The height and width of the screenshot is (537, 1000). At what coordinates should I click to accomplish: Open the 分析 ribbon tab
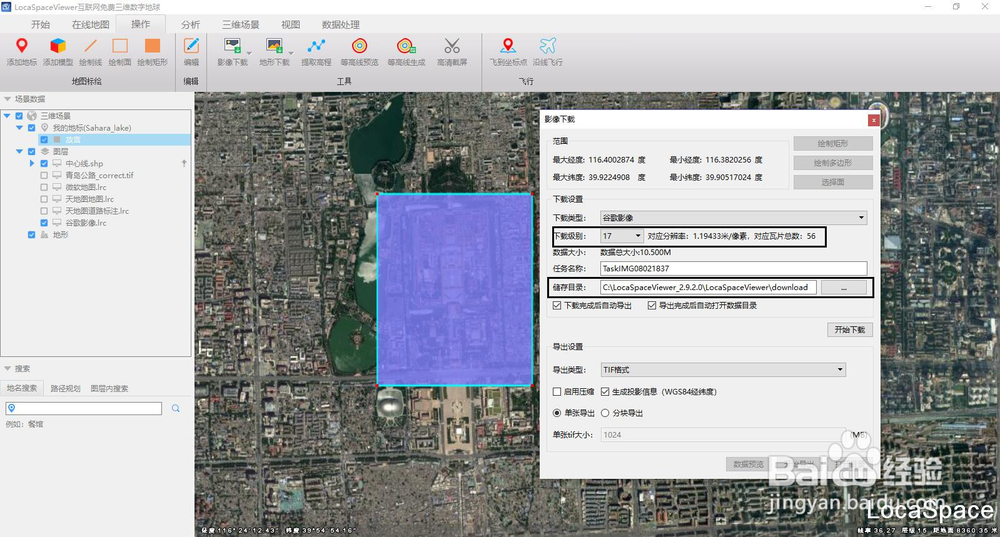click(x=190, y=24)
